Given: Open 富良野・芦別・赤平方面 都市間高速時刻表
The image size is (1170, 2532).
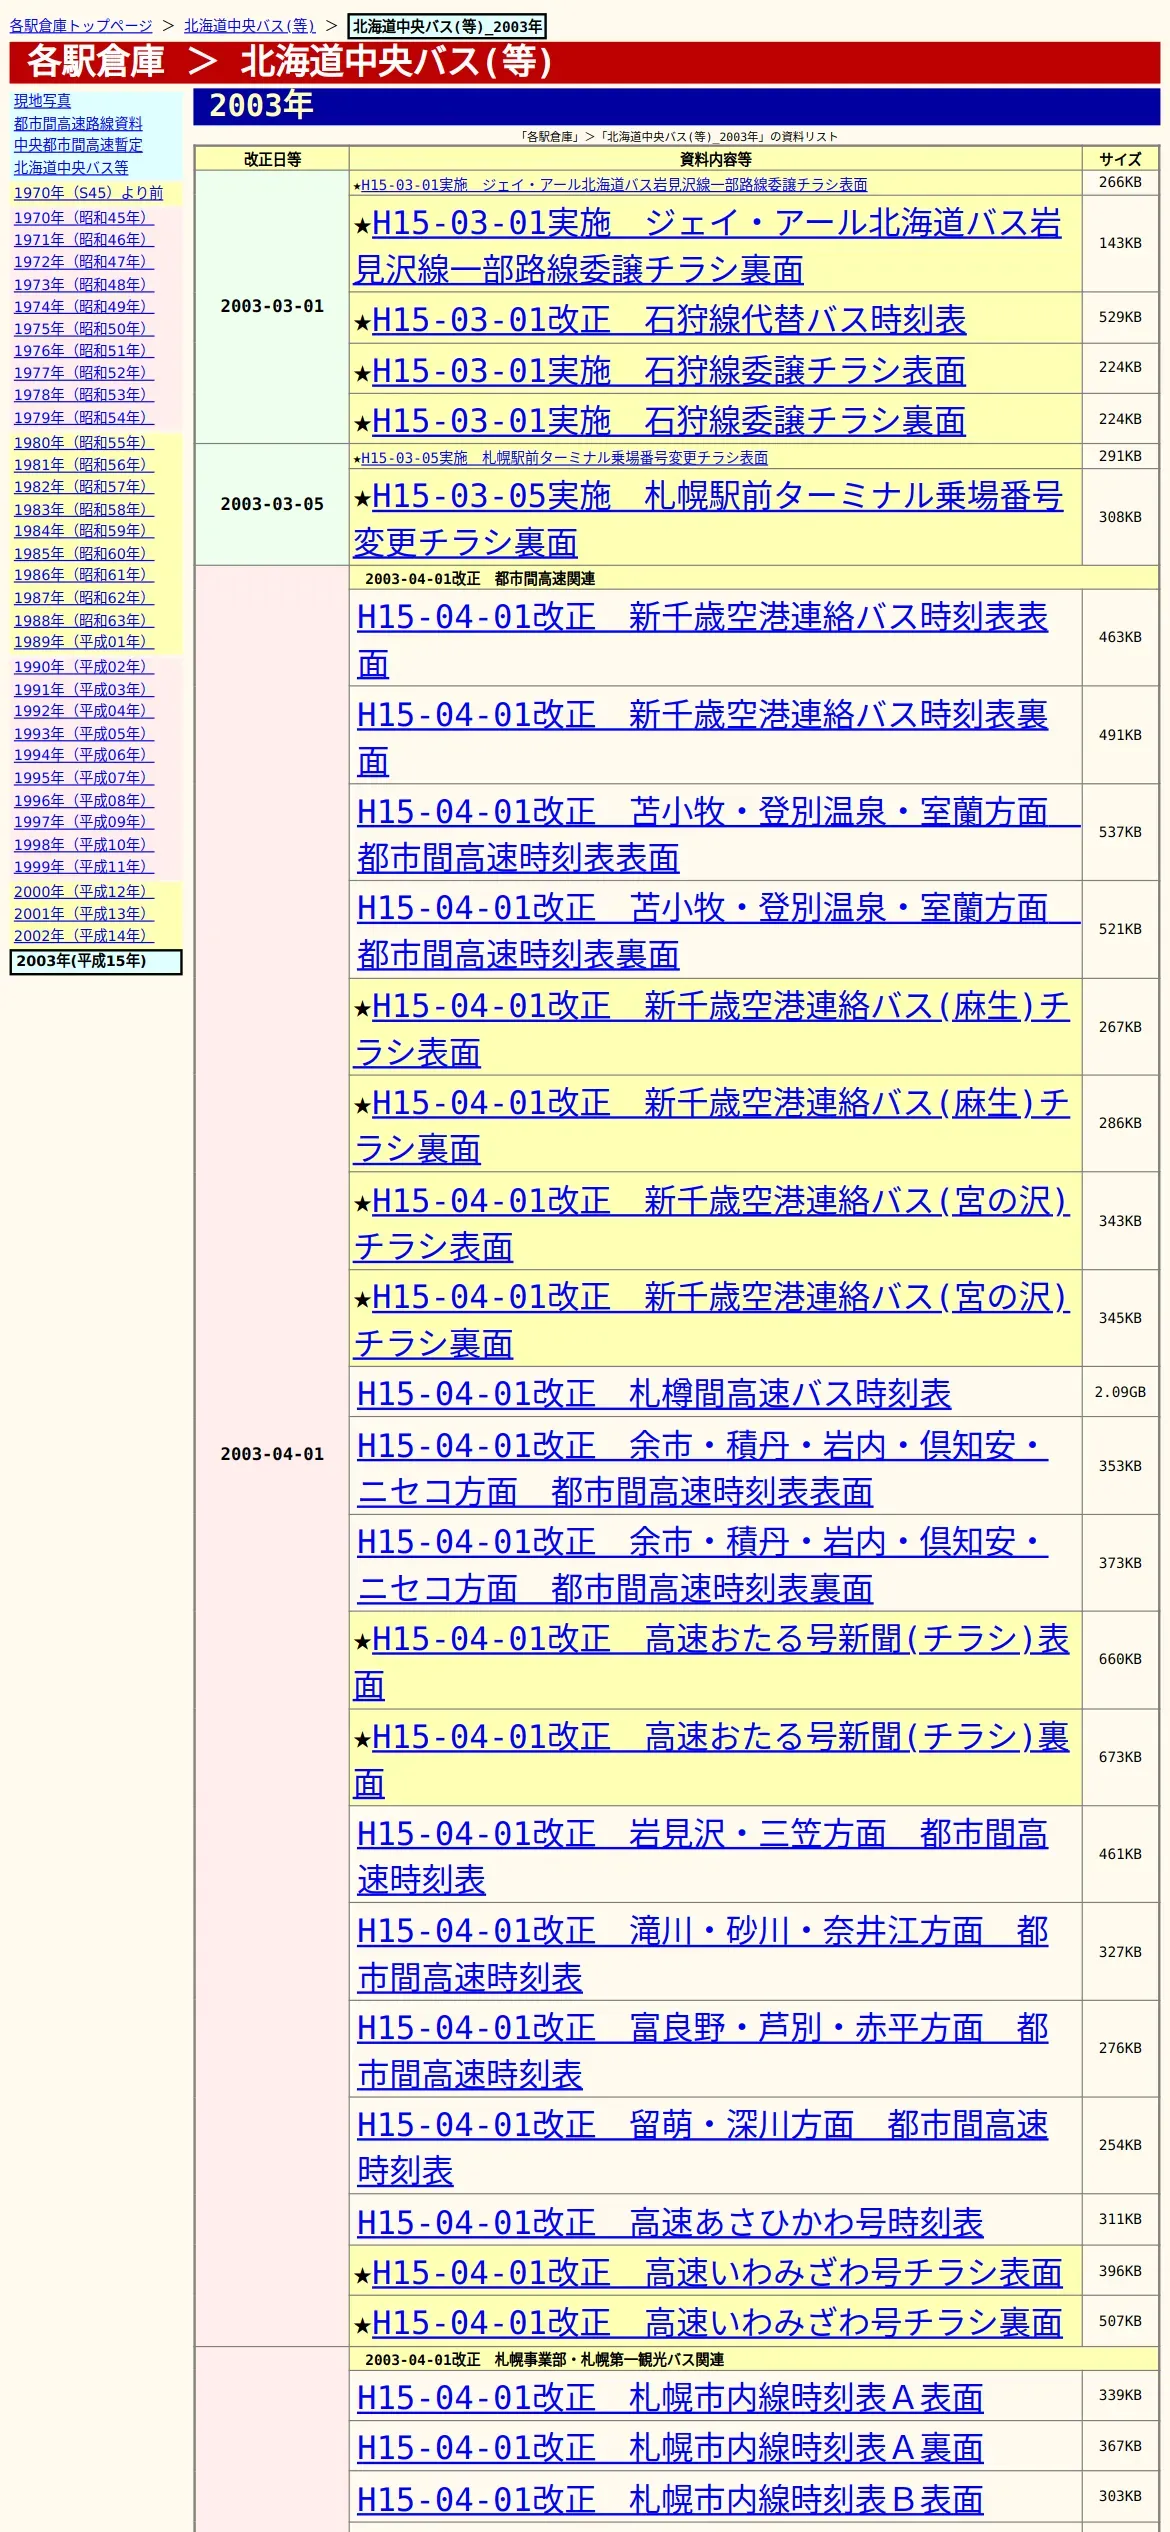Looking at the screenshot, I should [702, 2051].
